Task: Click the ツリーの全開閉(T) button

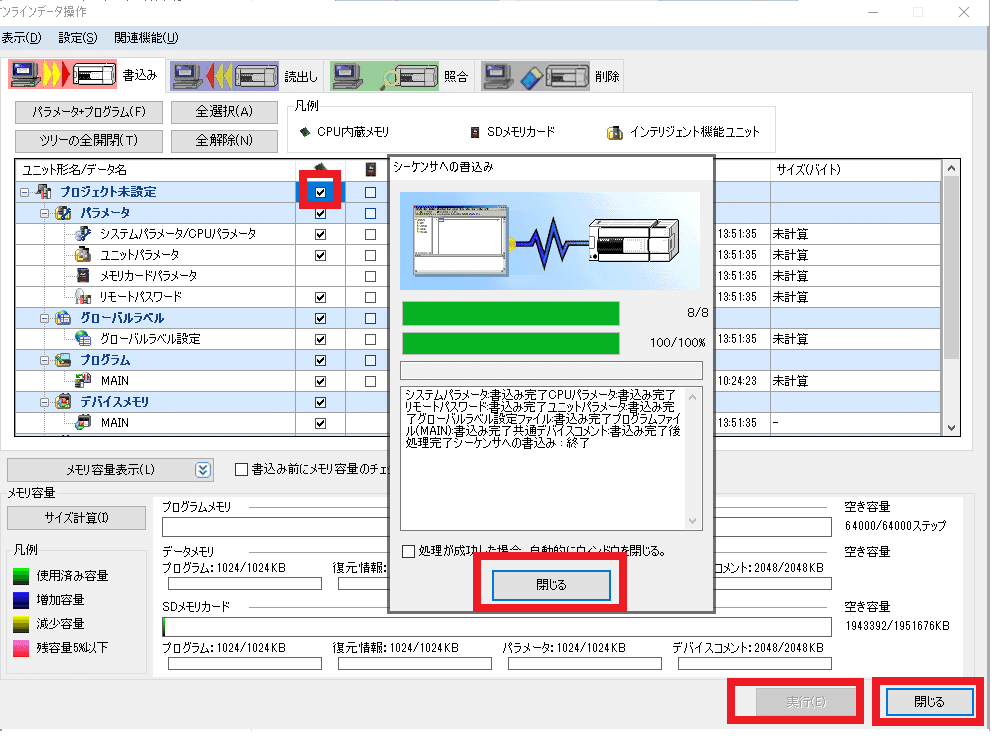Action: 89,141
